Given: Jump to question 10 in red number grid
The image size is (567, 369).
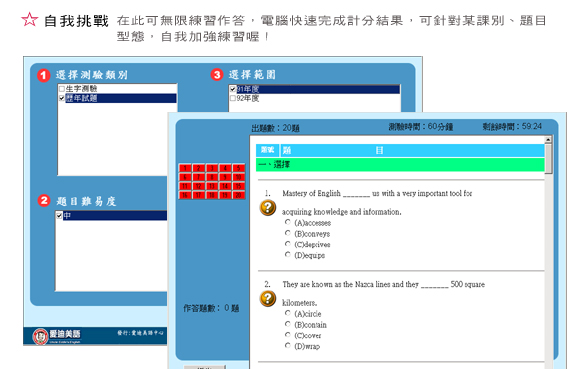Looking at the screenshot, I should 238,177.
